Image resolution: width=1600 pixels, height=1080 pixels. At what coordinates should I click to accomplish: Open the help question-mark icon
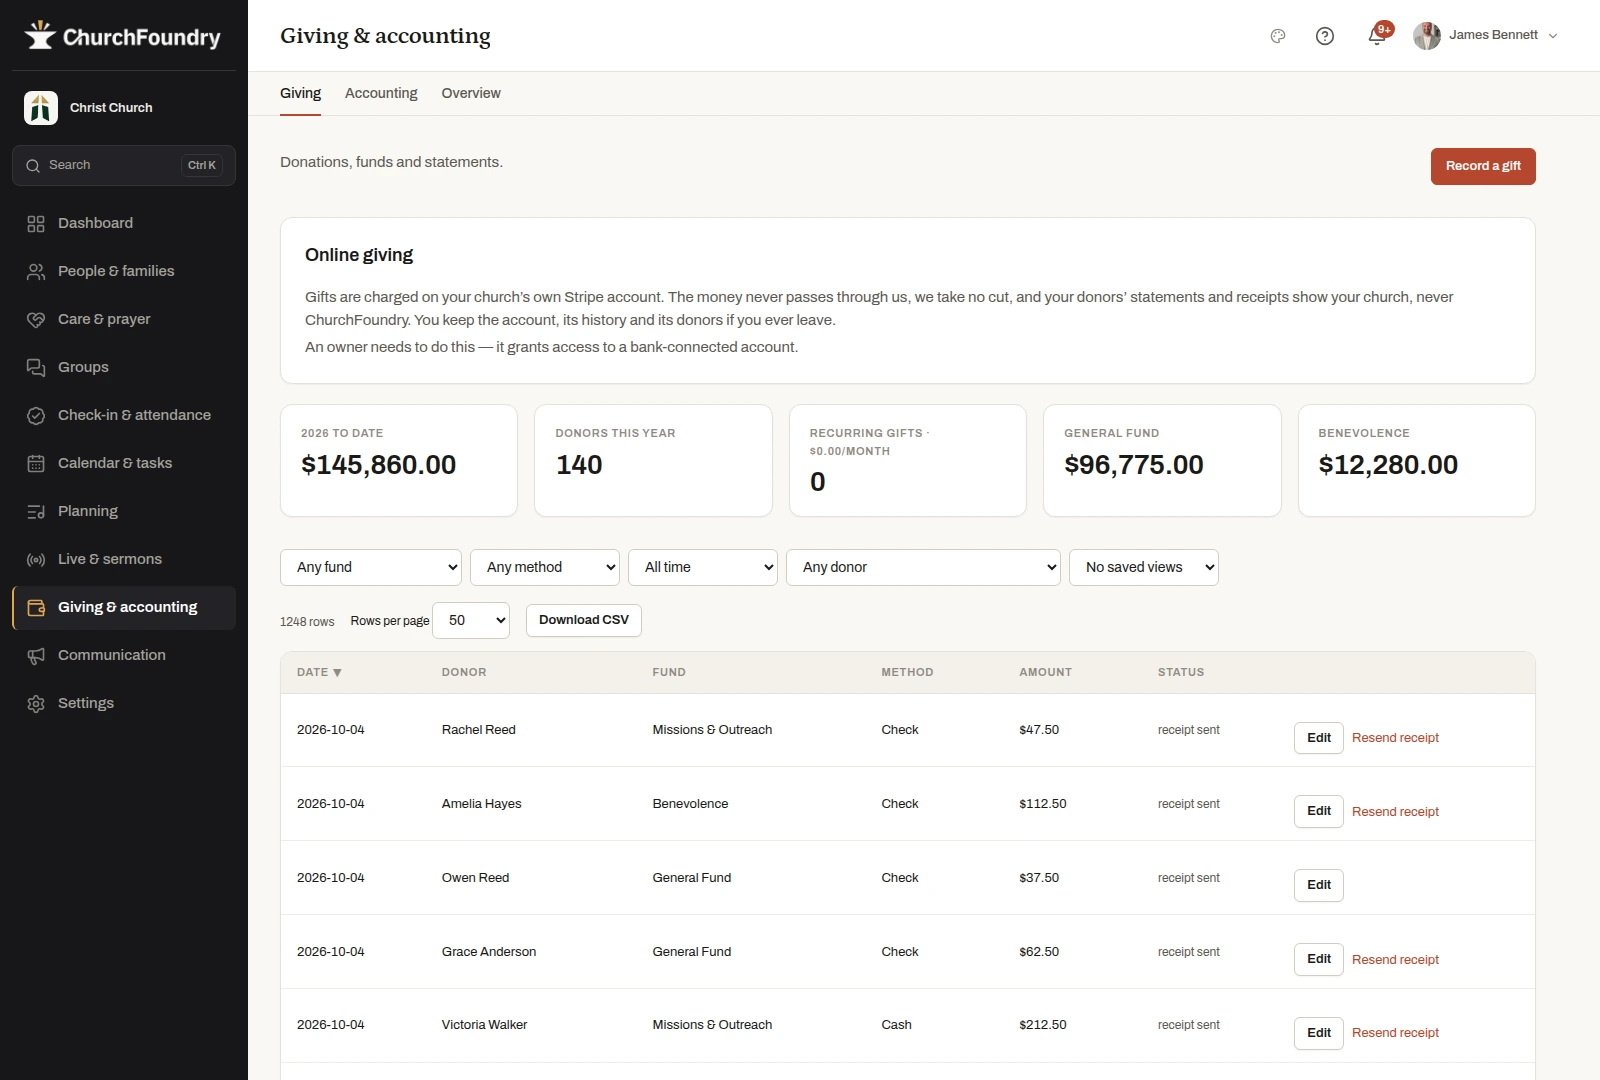click(1325, 36)
